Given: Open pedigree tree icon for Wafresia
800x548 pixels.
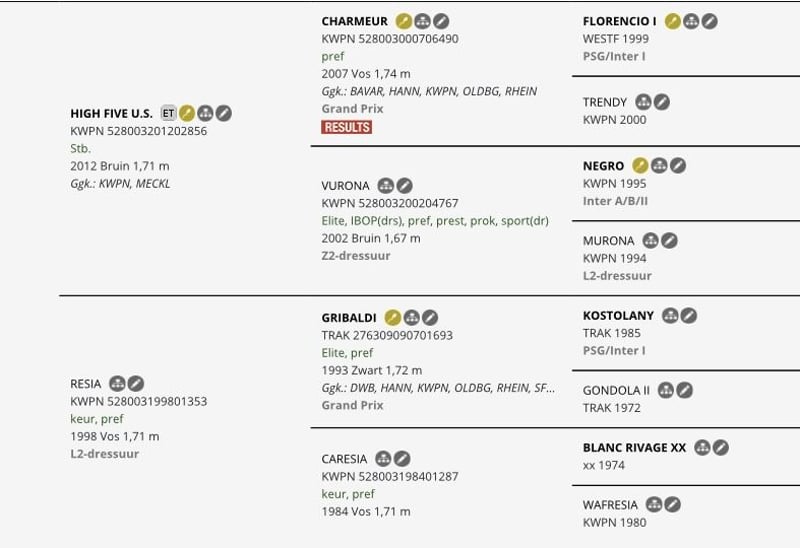Looking at the screenshot, I should tap(654, 505).
